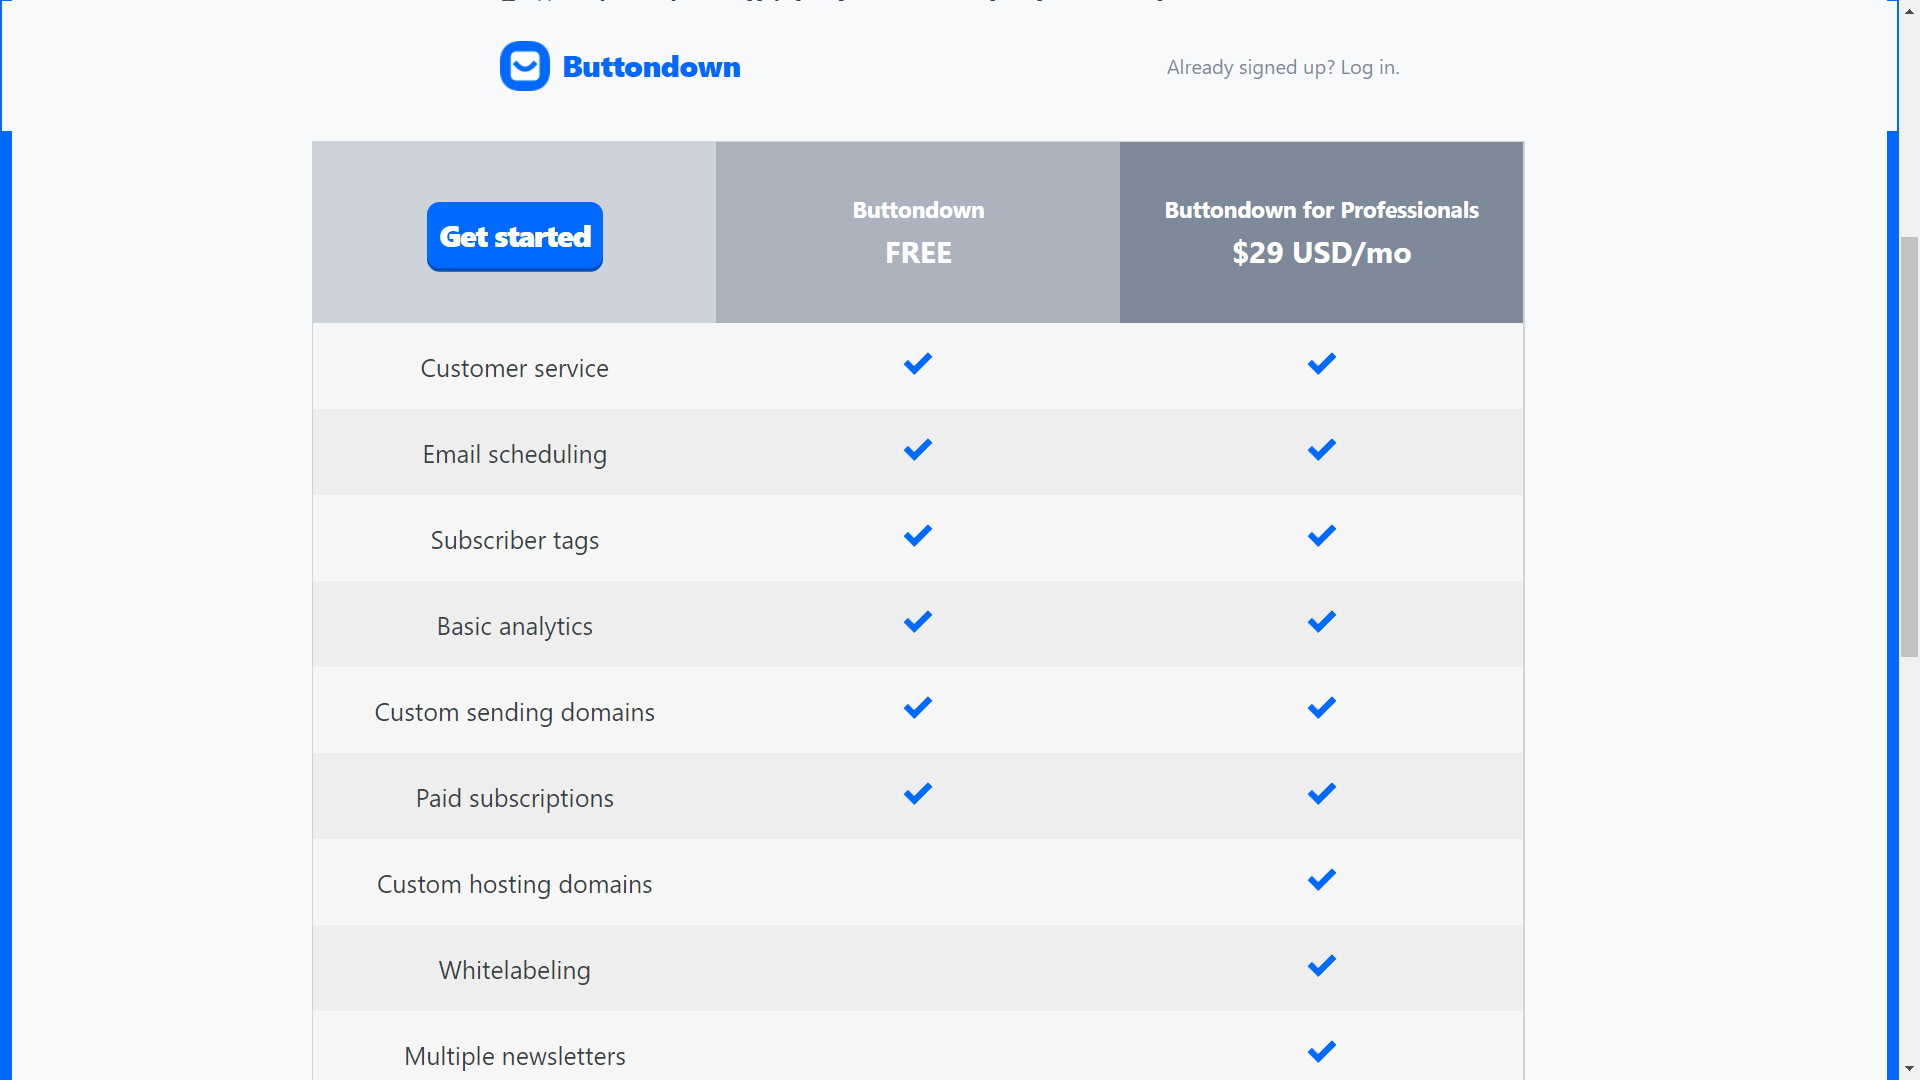
Task: Click the Basic analytics checkmark under FREE
Action: [x=917, y=621]
